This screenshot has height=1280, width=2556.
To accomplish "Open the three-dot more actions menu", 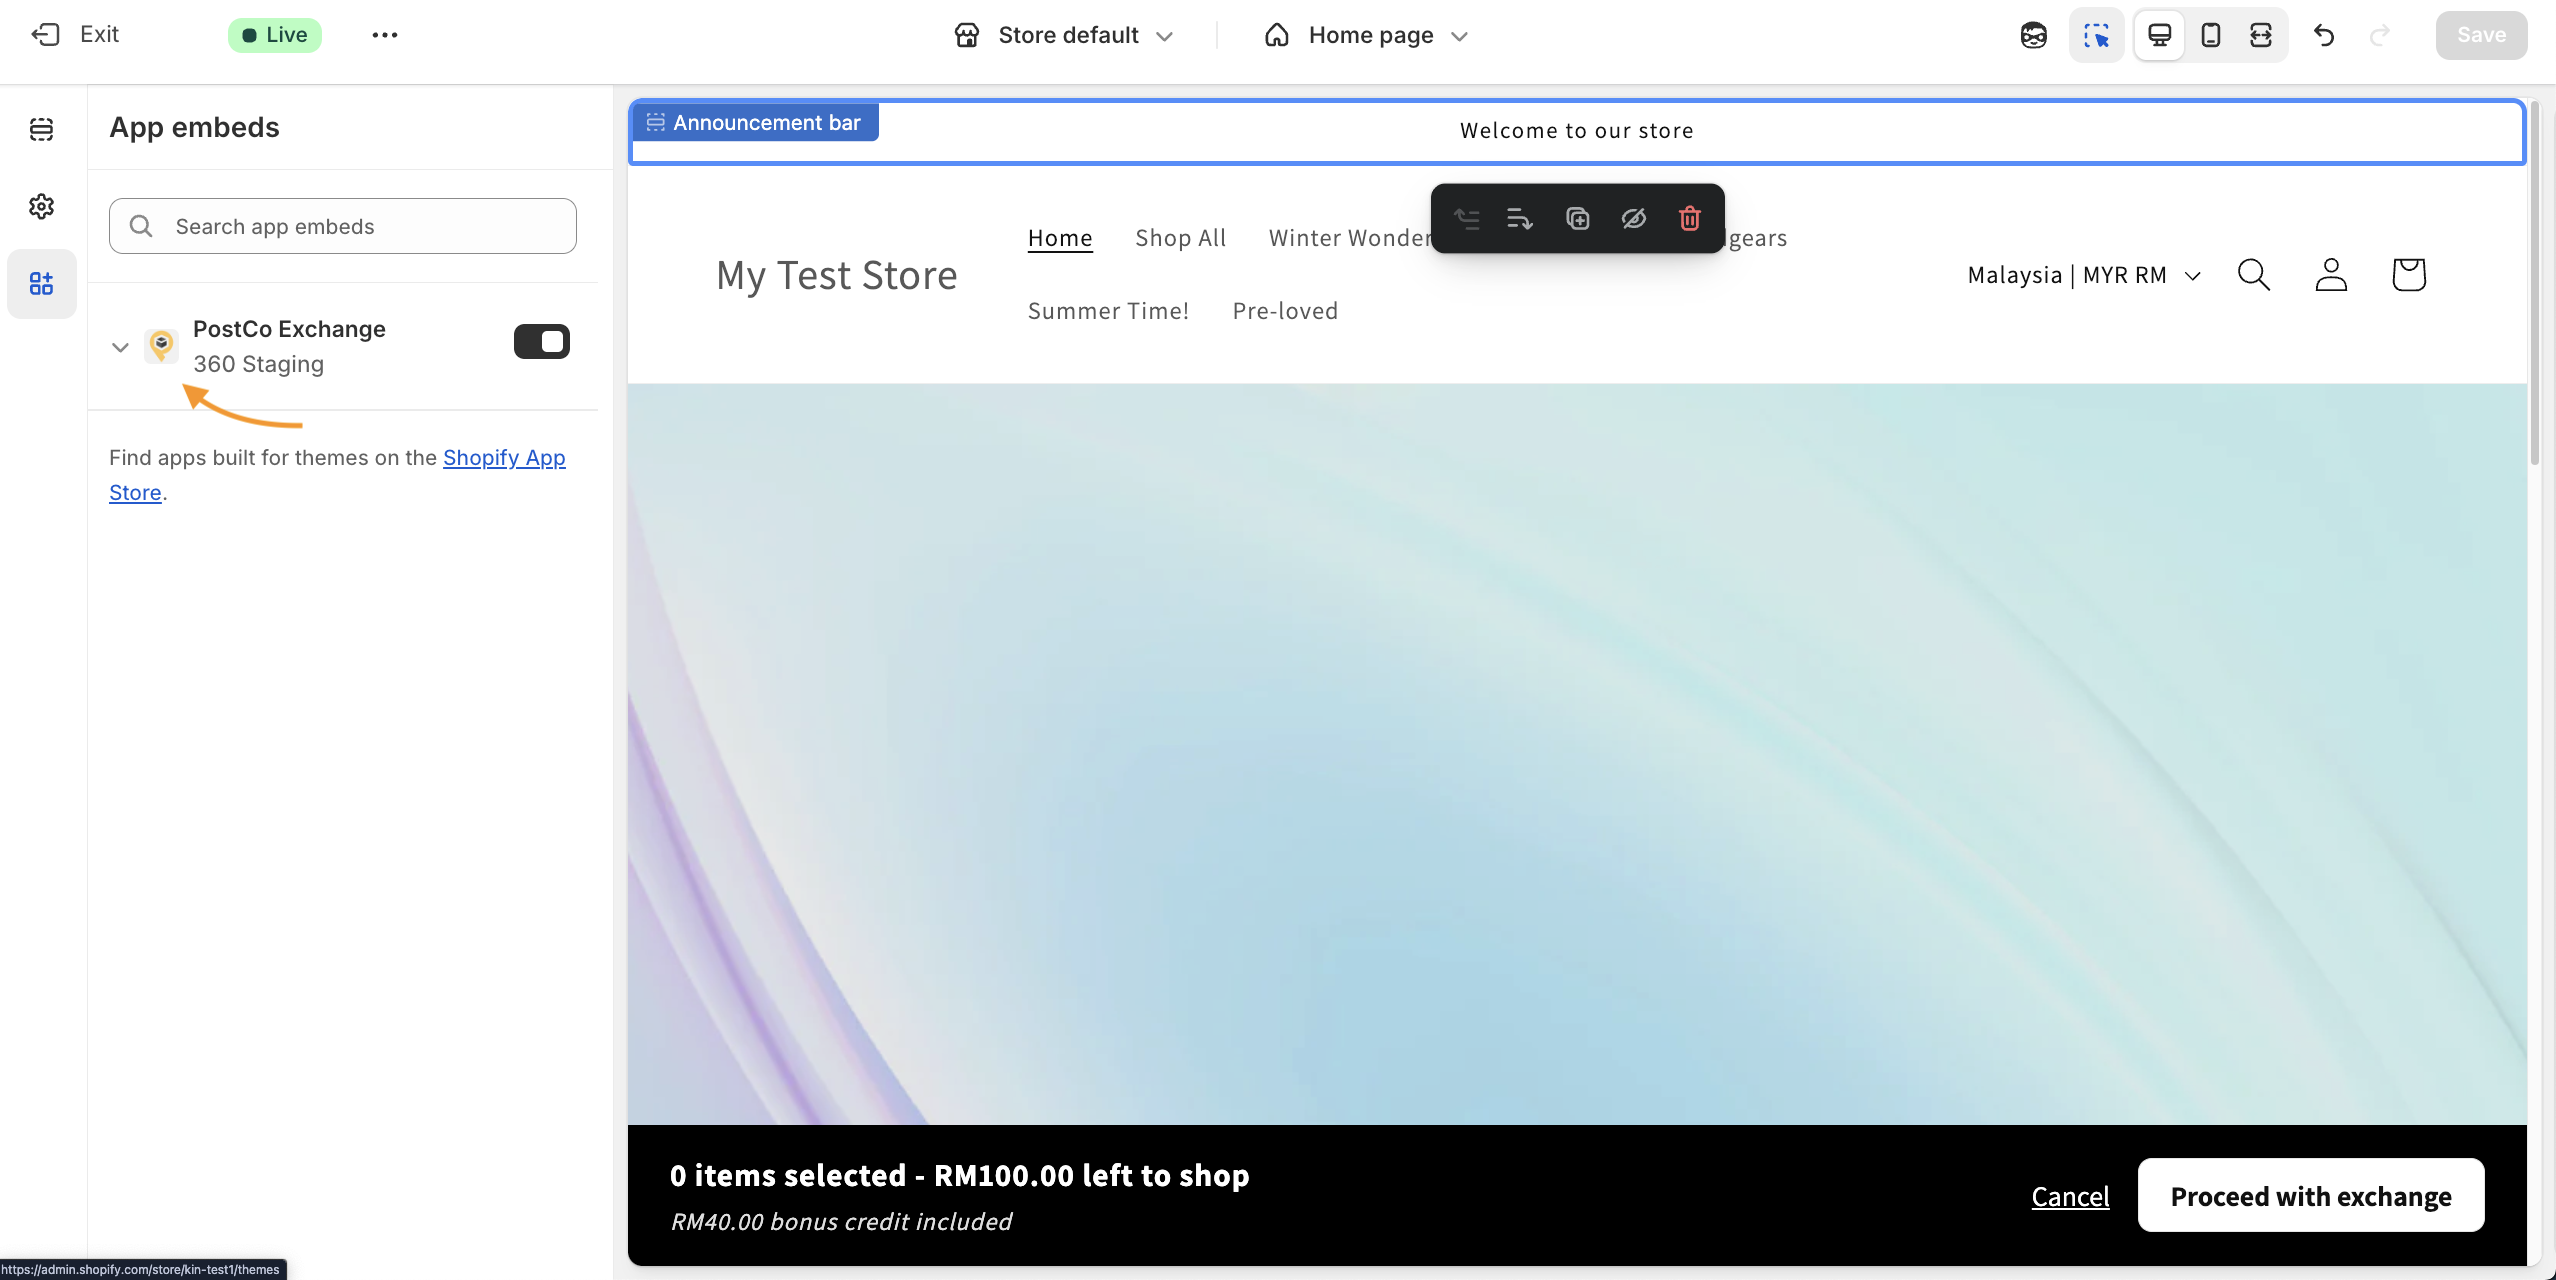I will pos(385,35).
